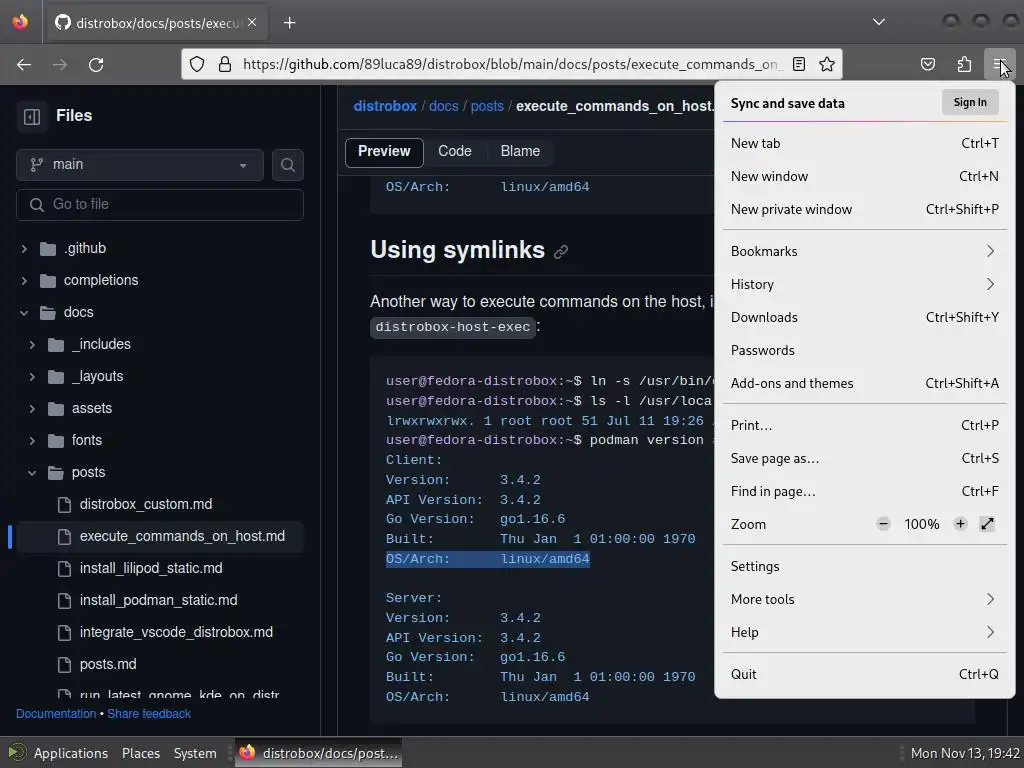Open Bookmarks submenu
The height and width of the screenshot is (768, 1024).
coord(865,251)
